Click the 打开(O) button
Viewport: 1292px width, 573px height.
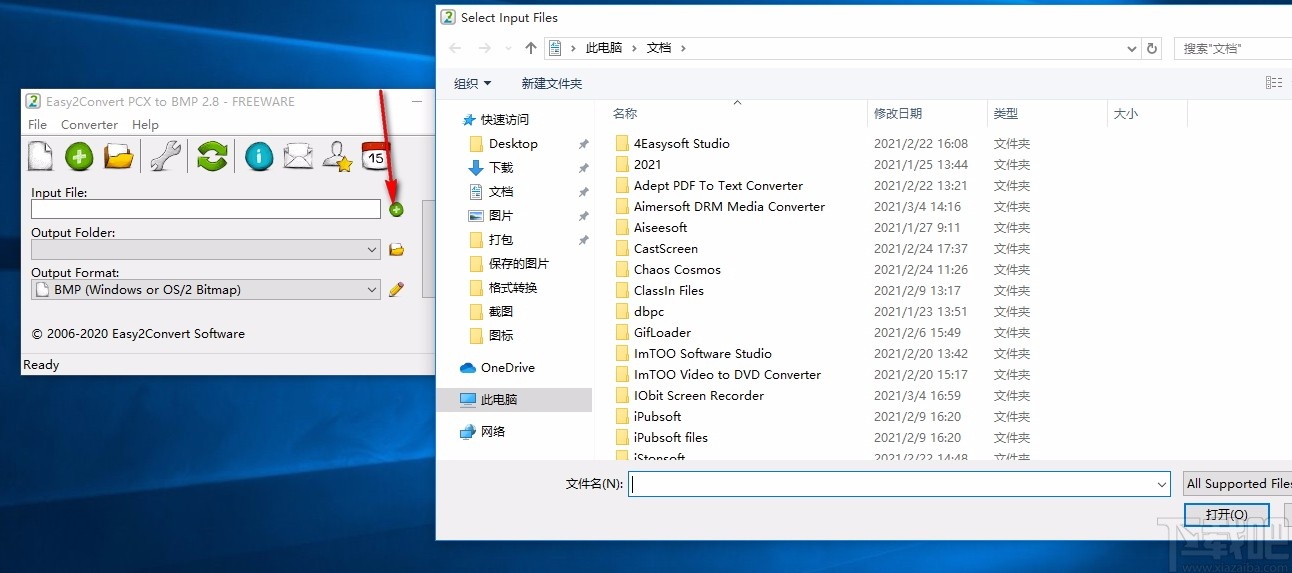[x=1226, y=514]
